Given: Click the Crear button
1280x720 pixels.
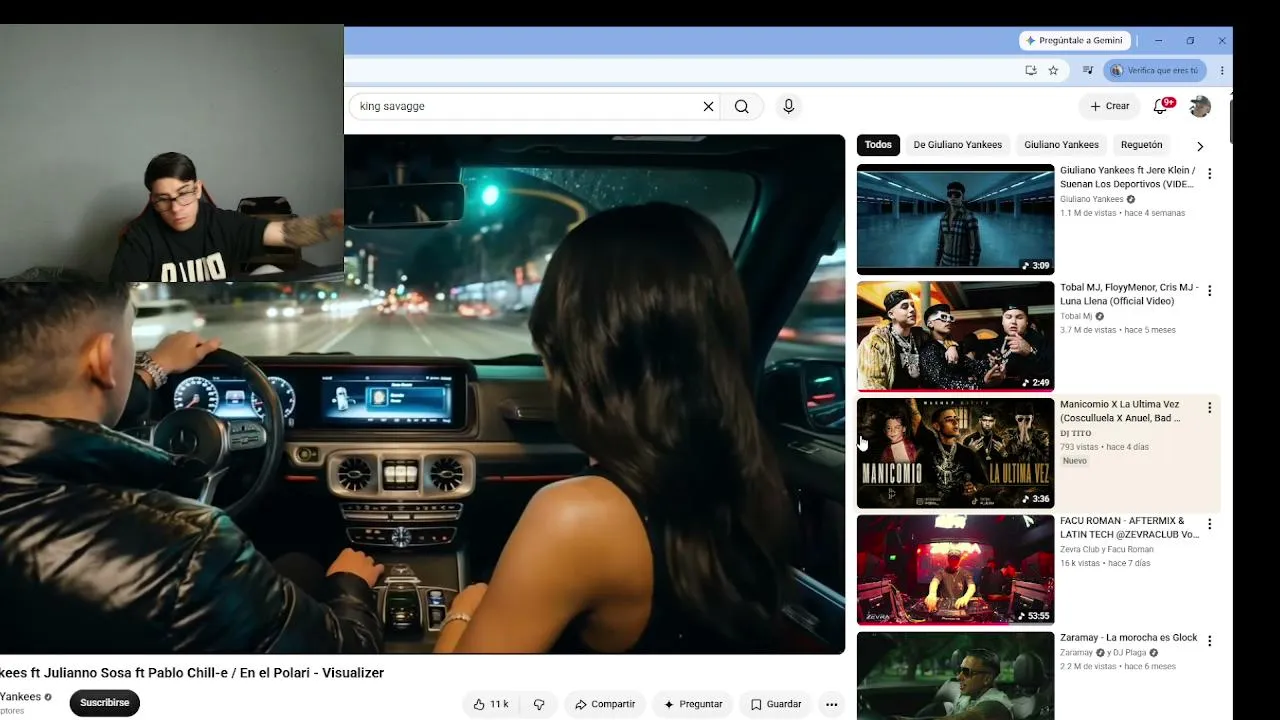Looking at the screenshot, I should (x=1110, y=106).
